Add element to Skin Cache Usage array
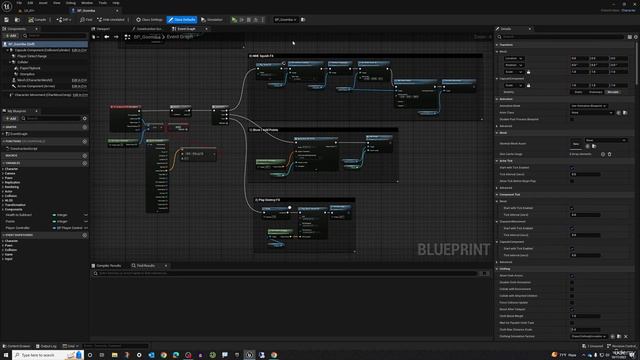 point(603,154)
